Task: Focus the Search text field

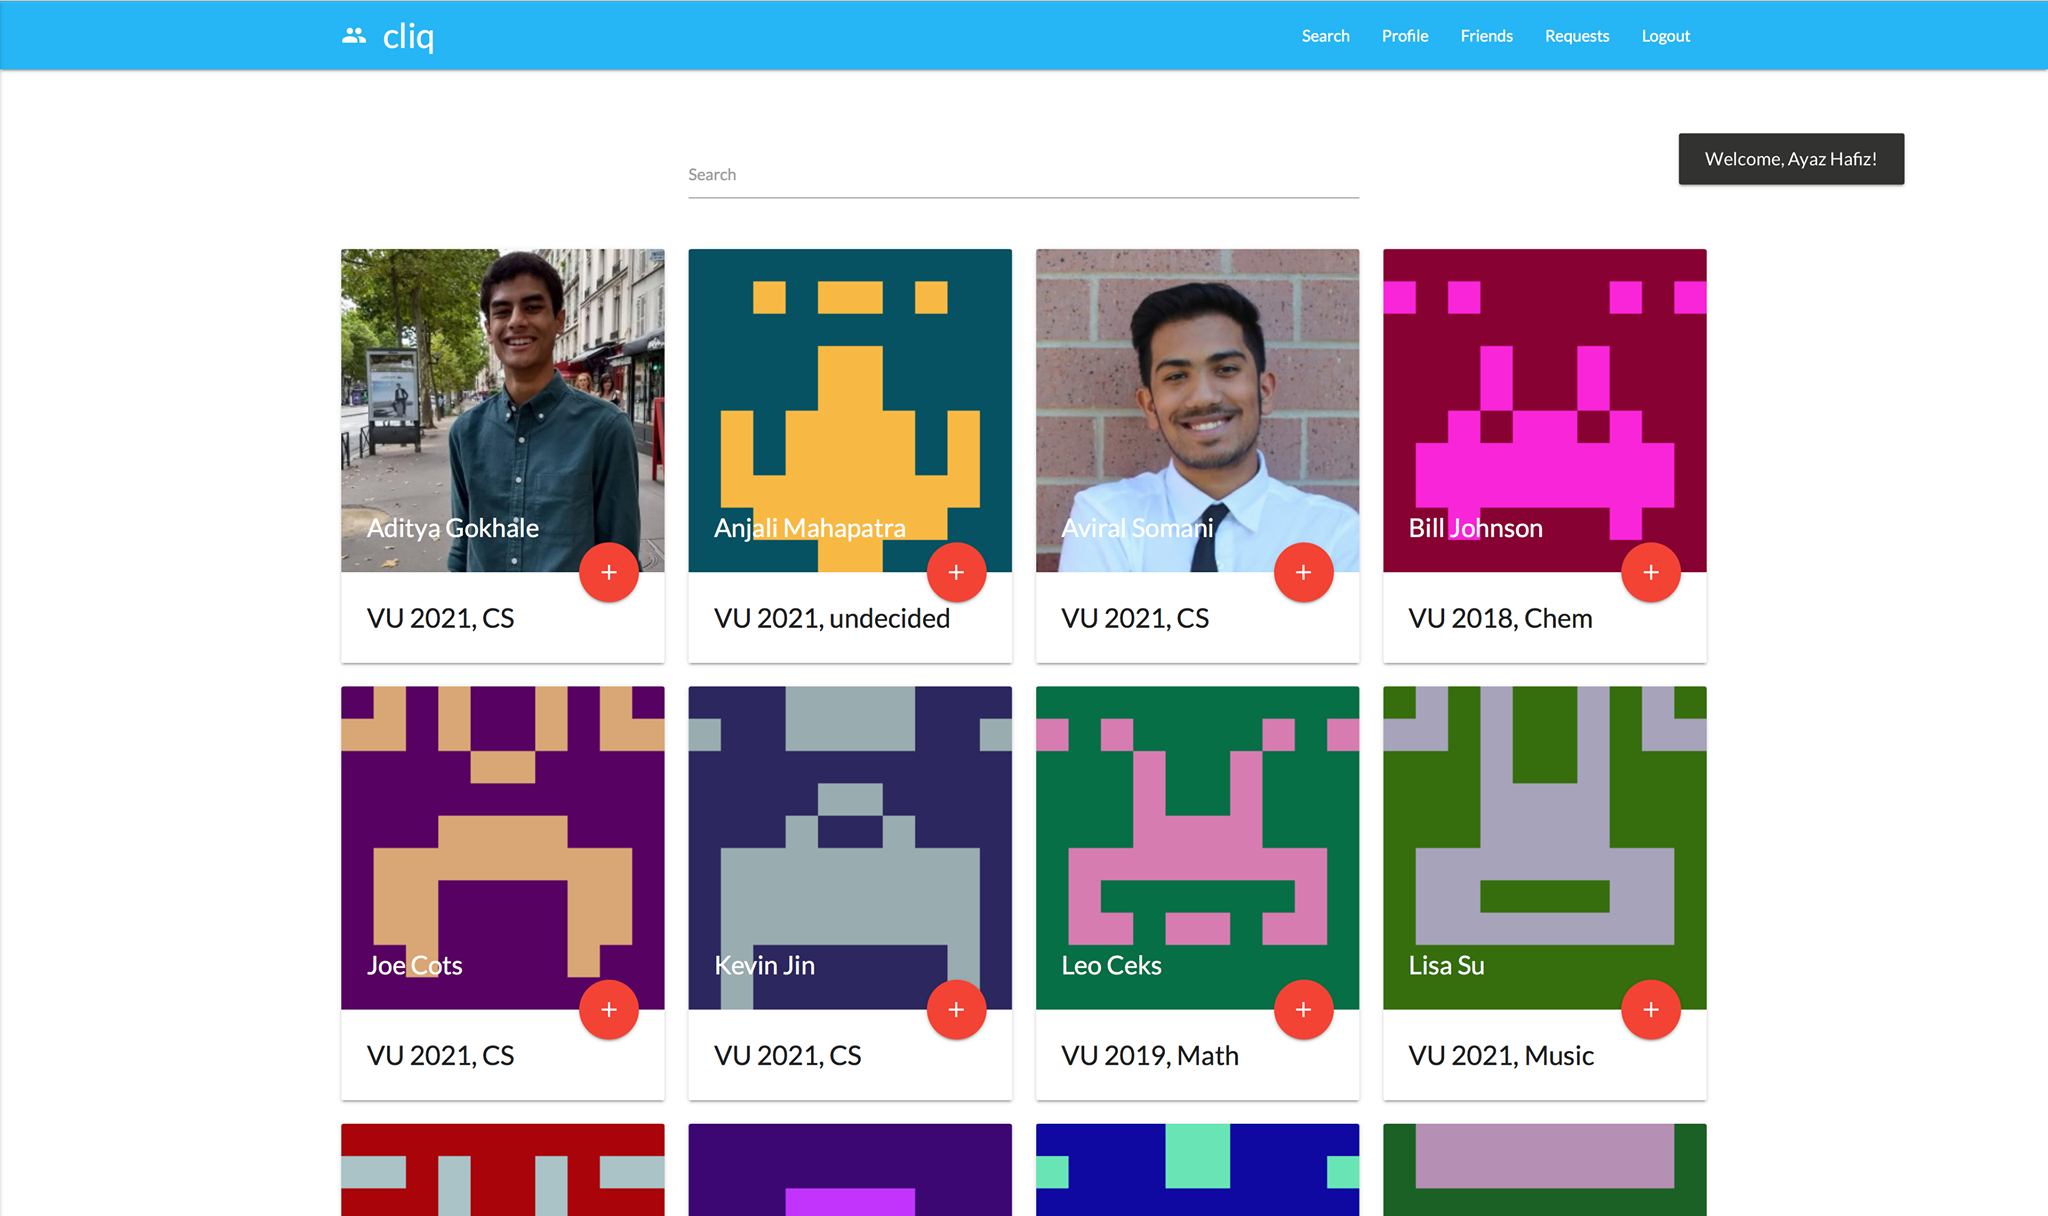Action: 1022,175
